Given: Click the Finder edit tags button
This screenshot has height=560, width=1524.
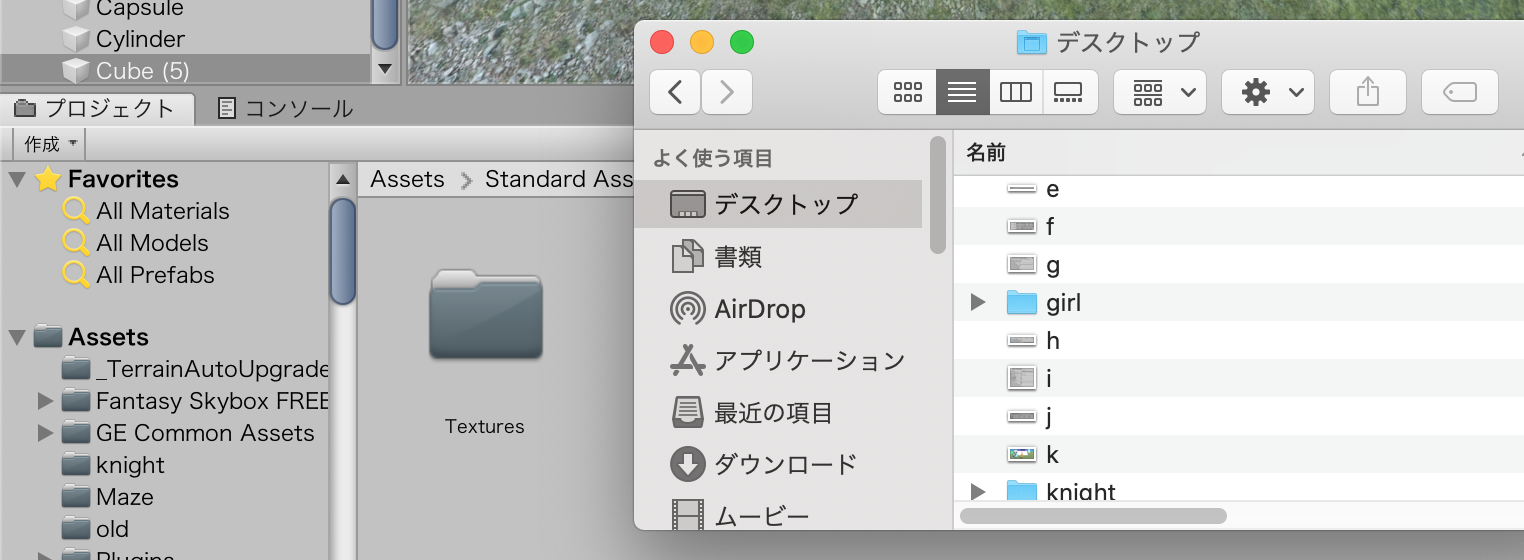Looking at the screenshot, I should (1459, 92).
